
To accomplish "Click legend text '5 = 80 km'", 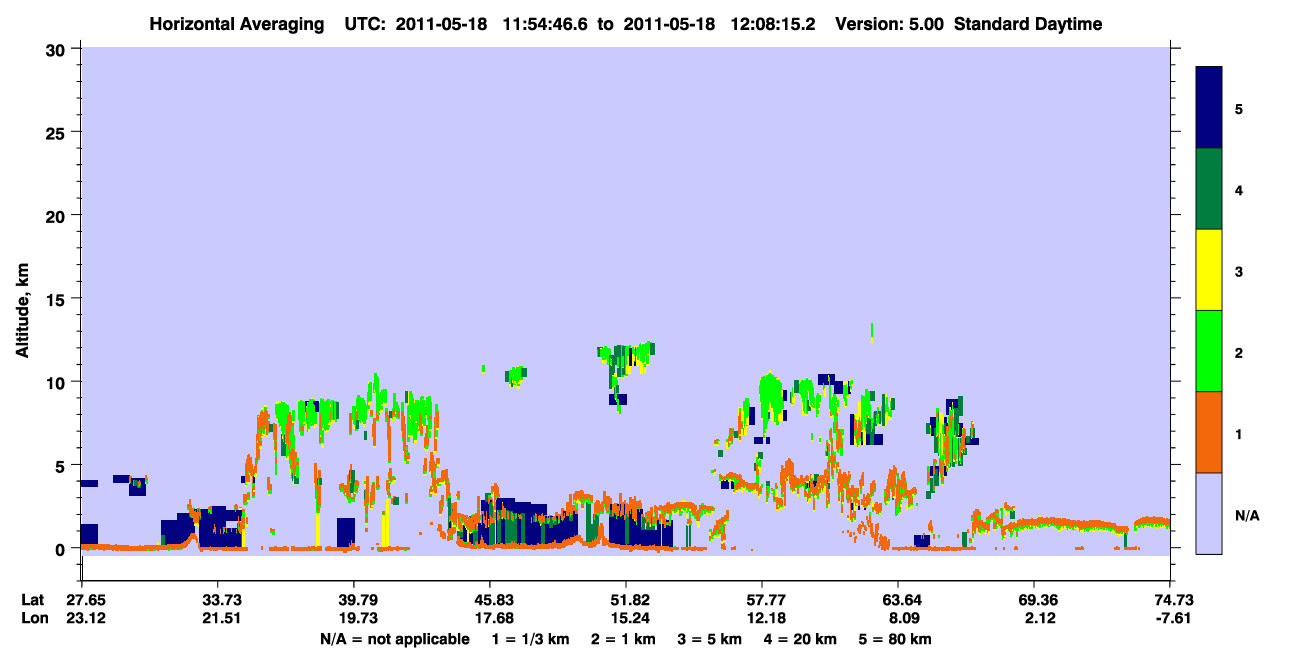I will pyautogui.click(x=895, y=639).
